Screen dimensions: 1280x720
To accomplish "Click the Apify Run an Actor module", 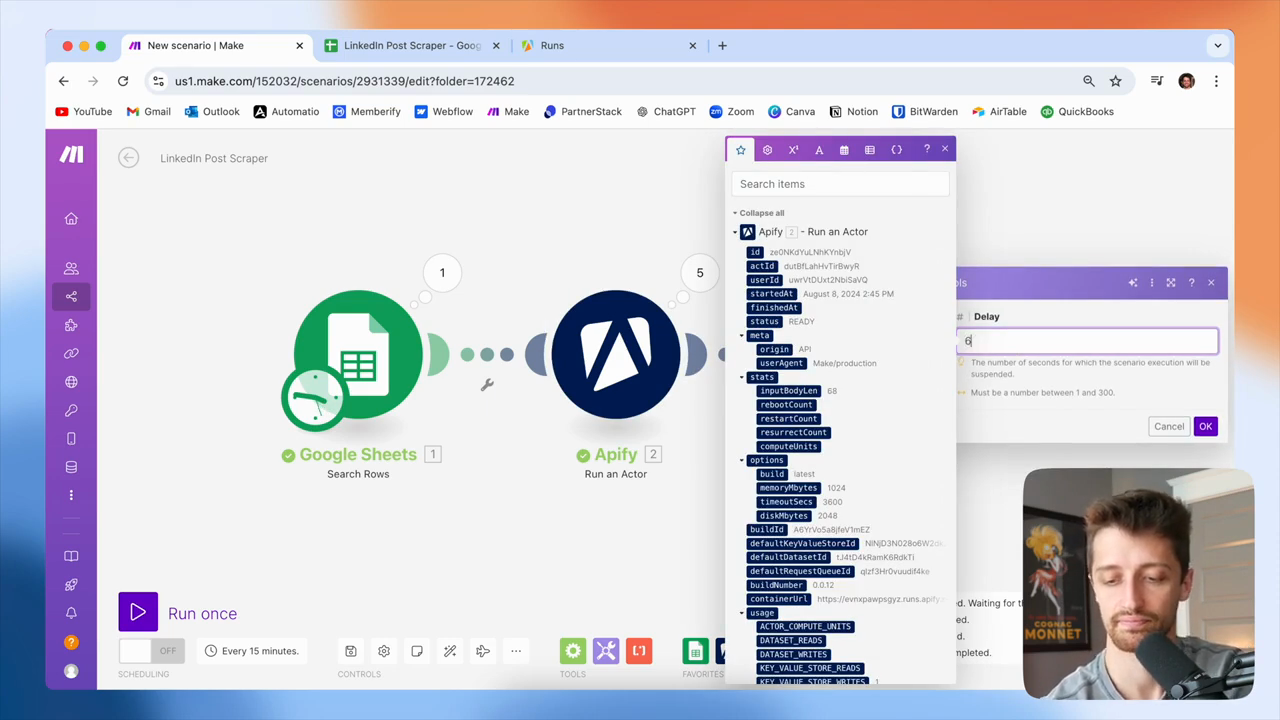I will pos(616,354).
